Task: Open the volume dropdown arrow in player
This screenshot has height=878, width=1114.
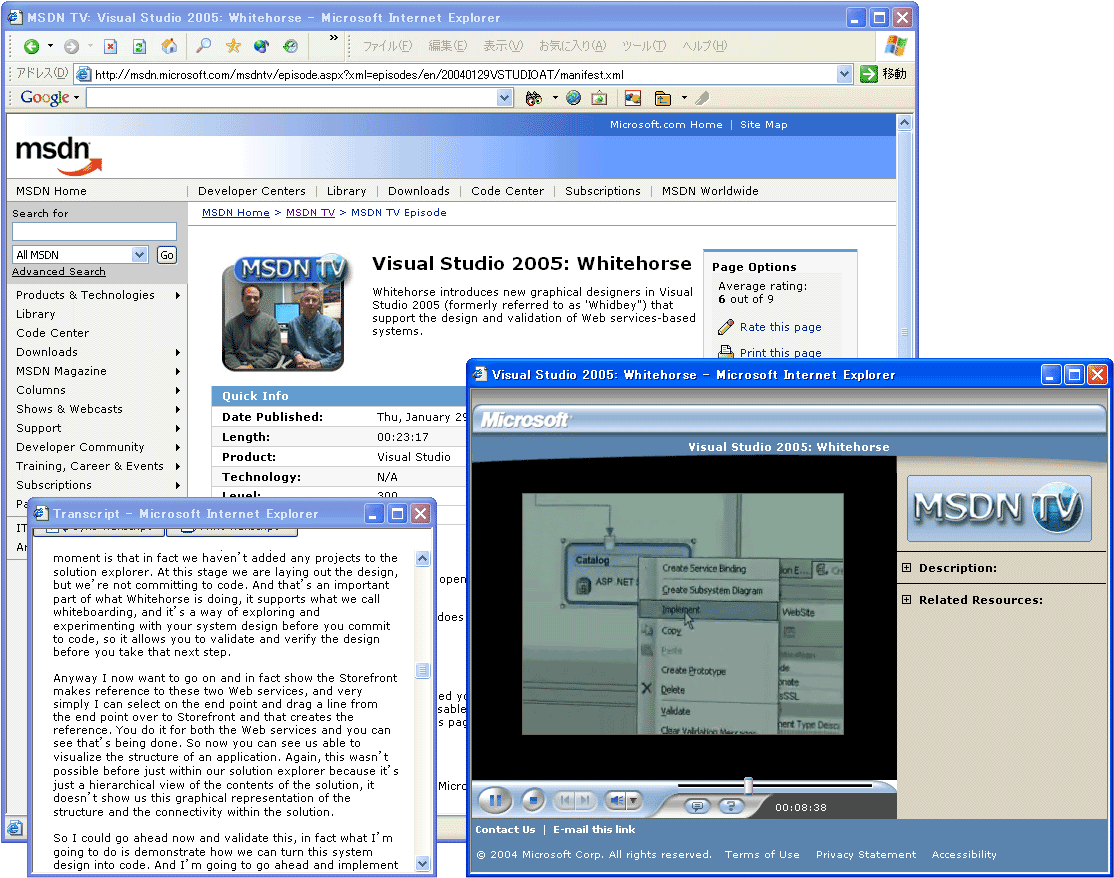Action: pyautogui.click(x=633, y=801)
